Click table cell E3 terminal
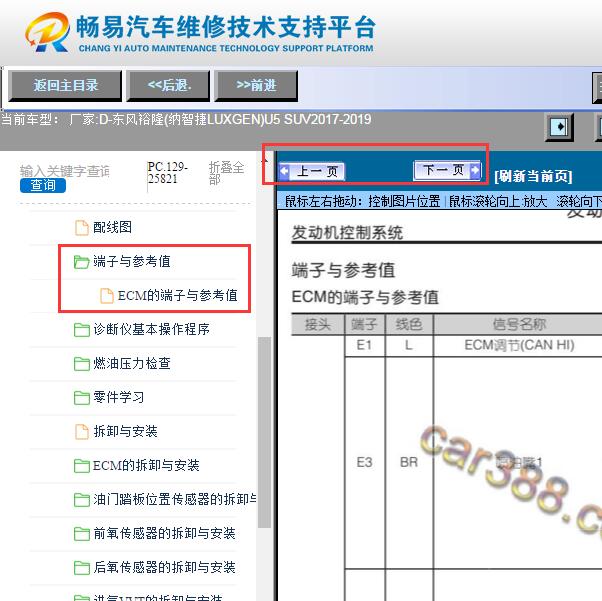This screenshot has width=602, height=601. [x=364, y=462]
